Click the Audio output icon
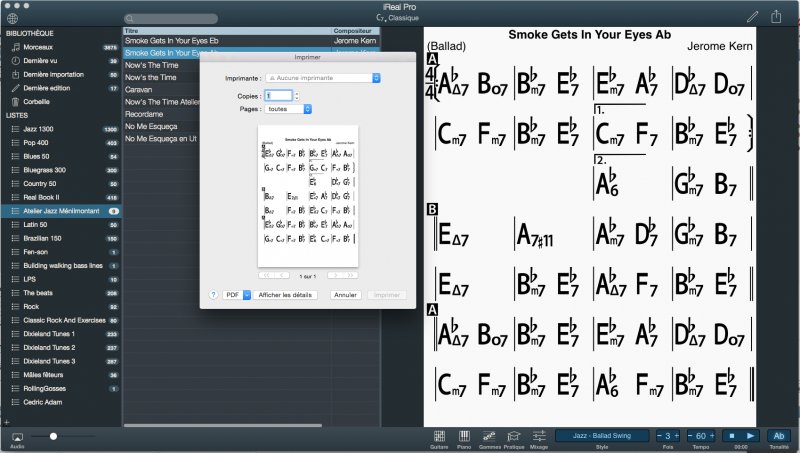 17,437
